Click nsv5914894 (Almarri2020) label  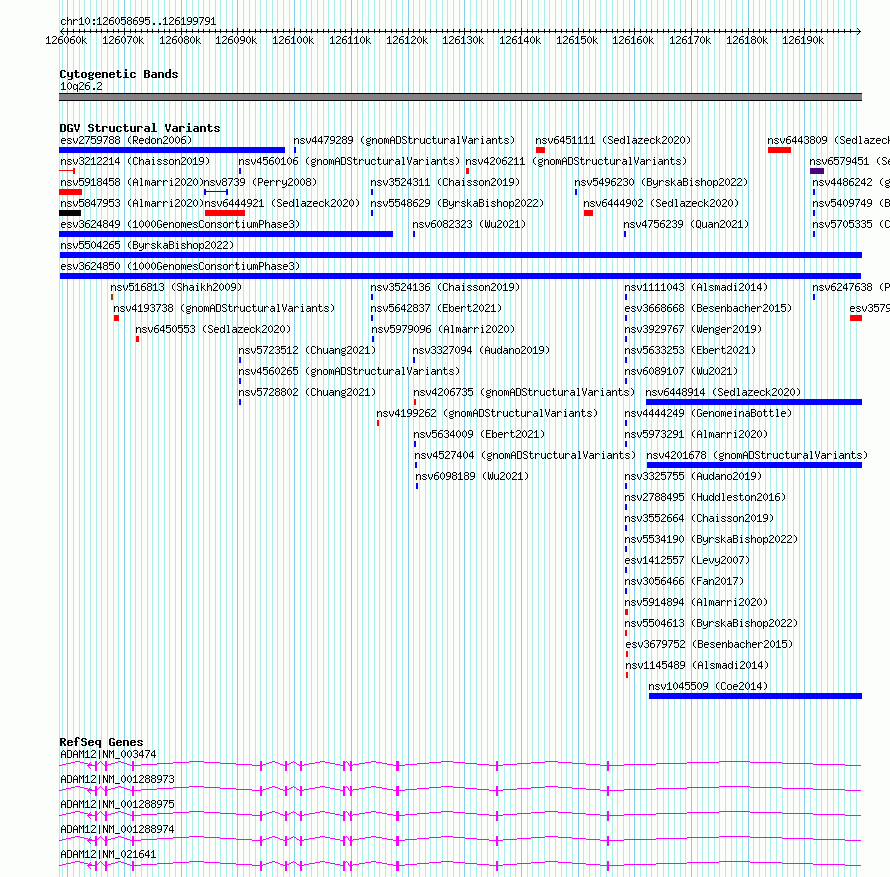click(x=696, y=602)
